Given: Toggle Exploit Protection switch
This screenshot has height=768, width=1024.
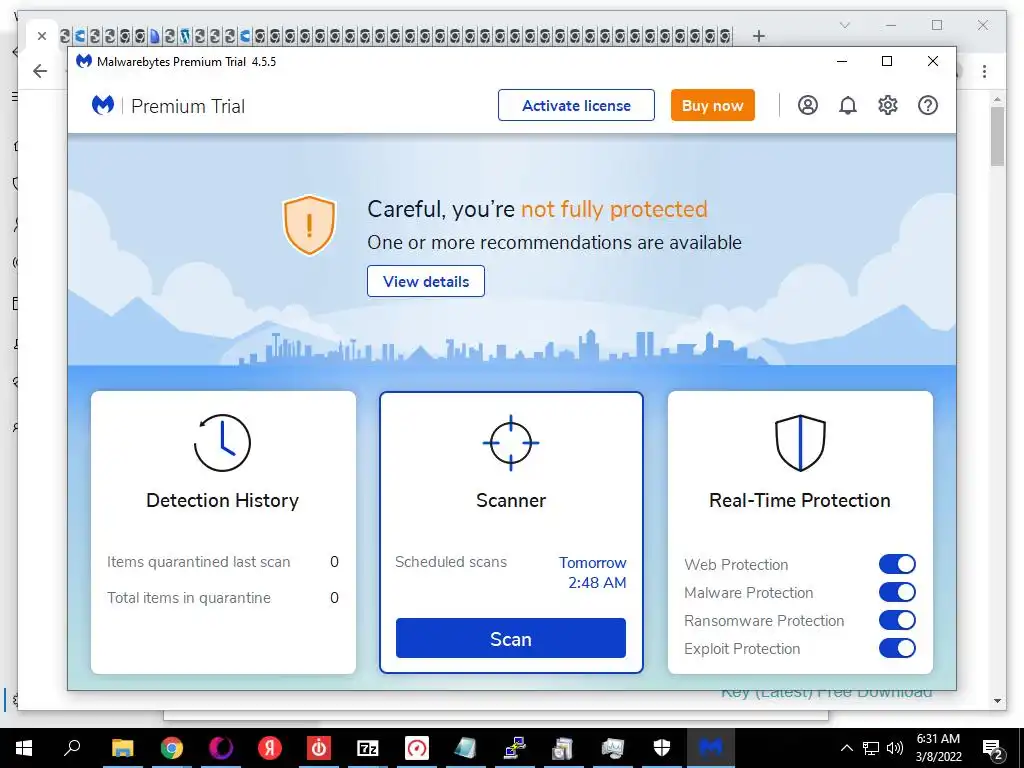Looking at the screenshot, I should [897, 648].
